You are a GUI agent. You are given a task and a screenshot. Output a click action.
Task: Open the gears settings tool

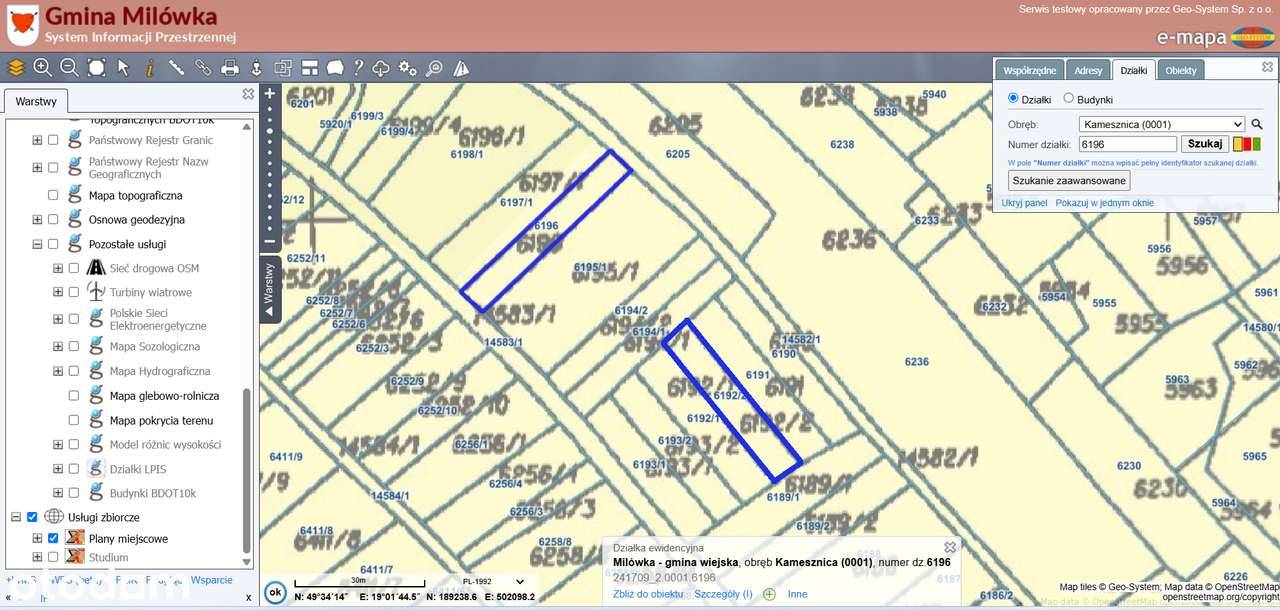click(x=408, y=68)
